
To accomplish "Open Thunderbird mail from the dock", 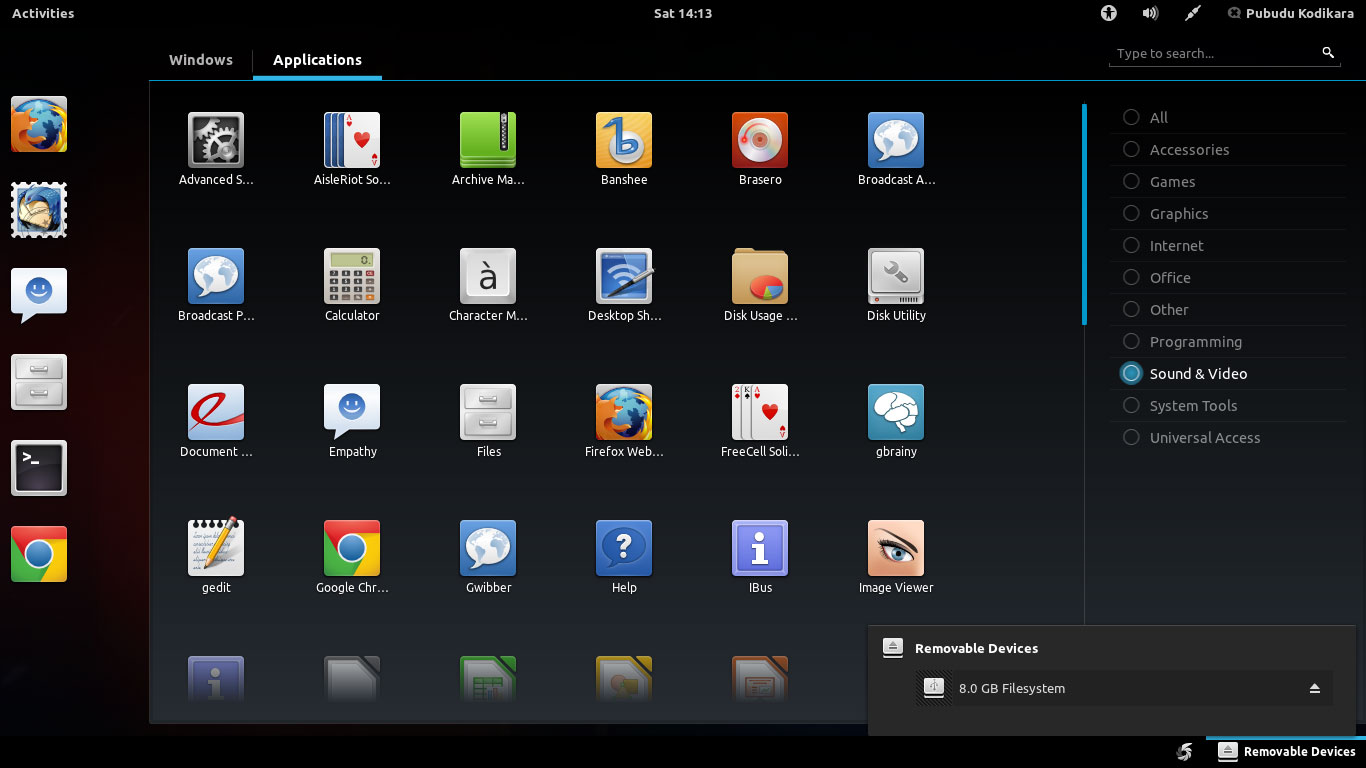I will 39,210.
